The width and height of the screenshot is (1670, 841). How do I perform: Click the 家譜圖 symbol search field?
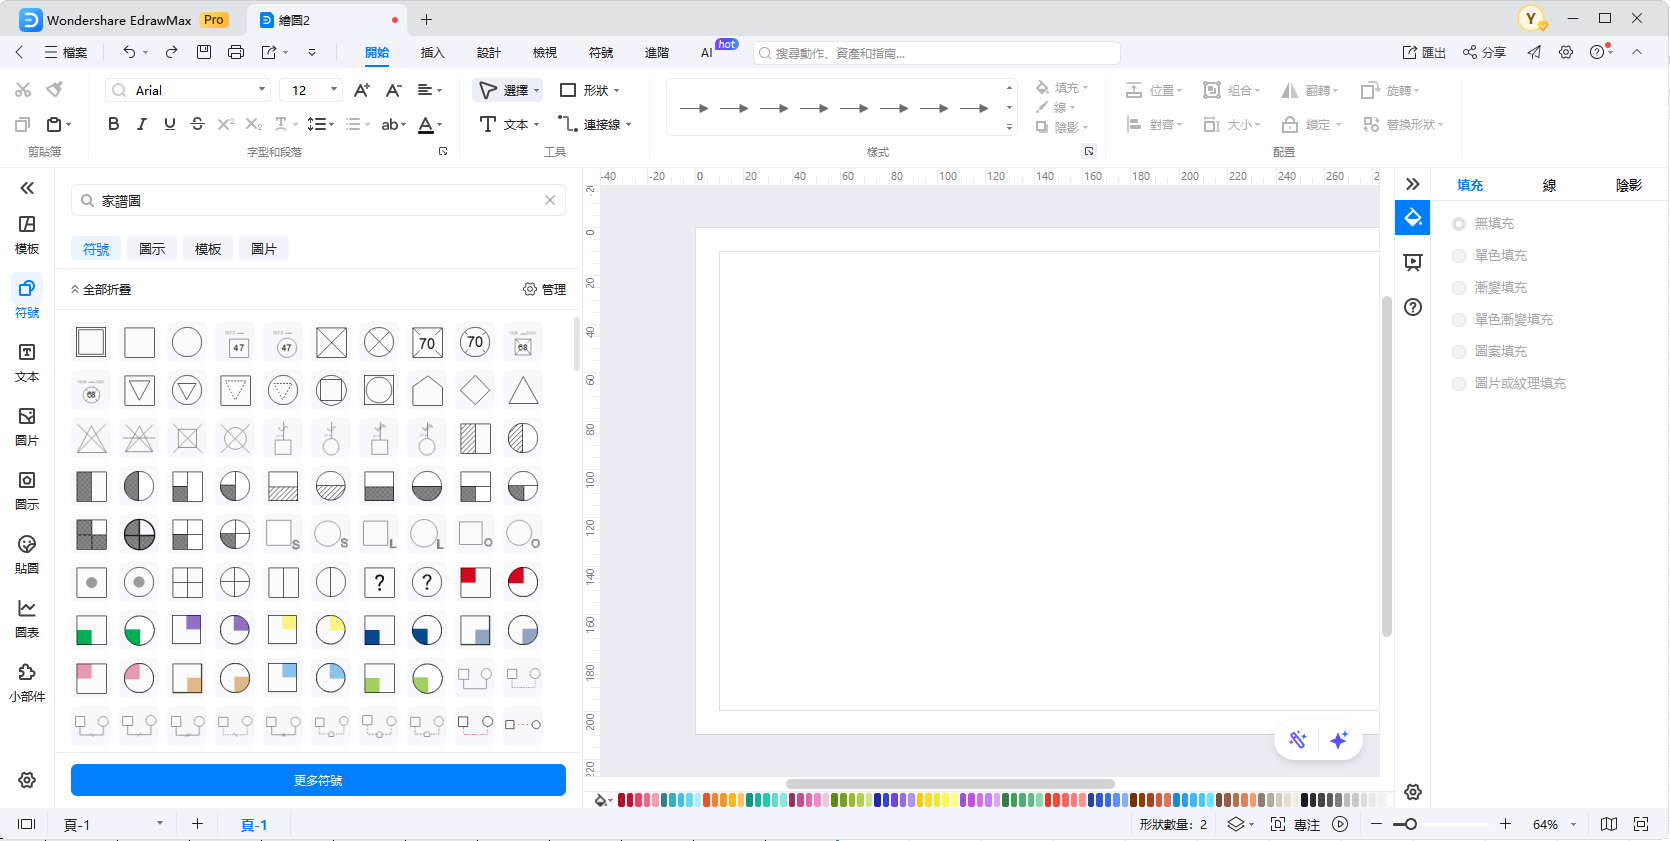click(x=318, y=201)
